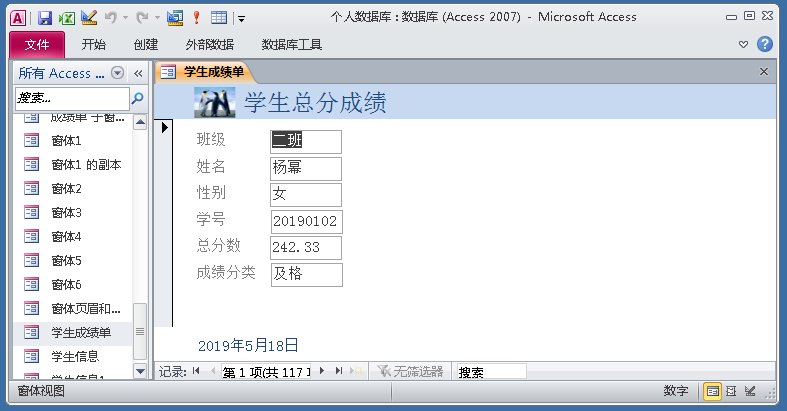Collapse the navigation pane with double chevron
The image size is (787, 411).
coord(139,74)
